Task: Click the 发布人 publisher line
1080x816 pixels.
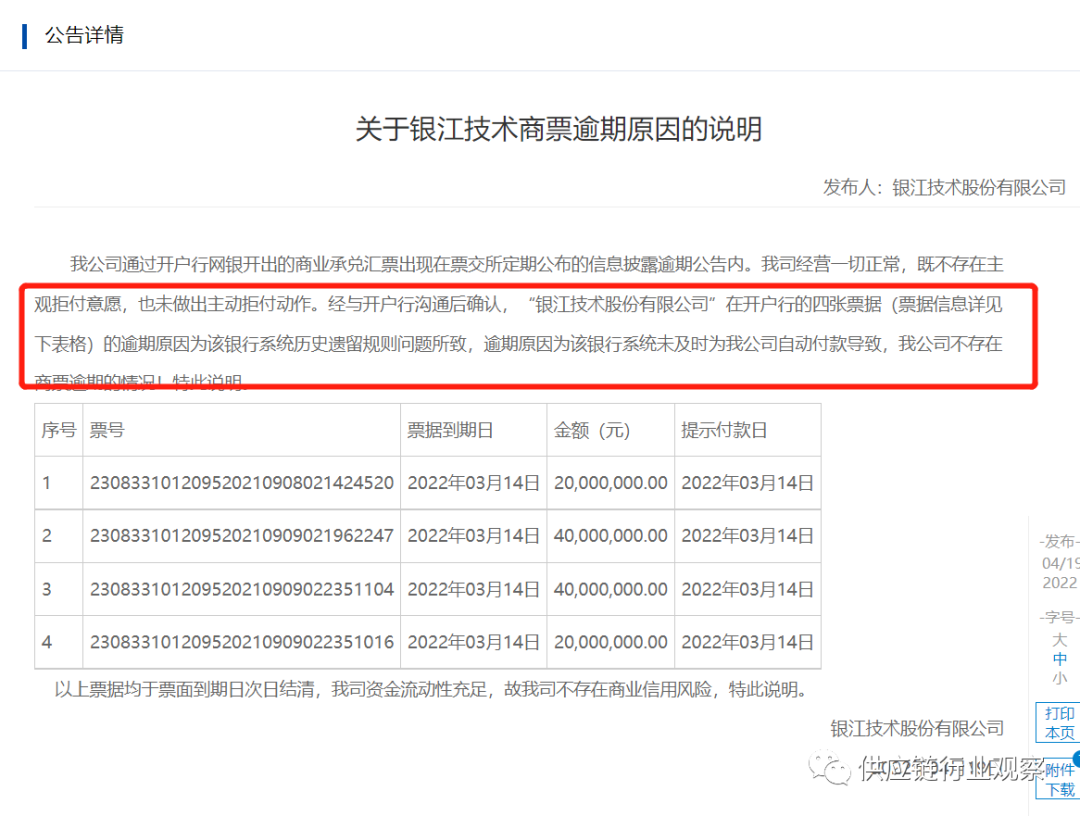Action: tap(944, 187)
